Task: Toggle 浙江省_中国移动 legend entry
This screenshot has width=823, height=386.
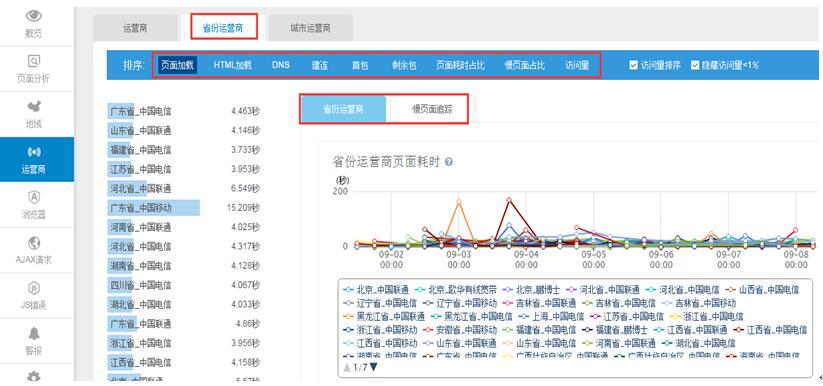Action: pyautogui.click(x=380, y=330)
